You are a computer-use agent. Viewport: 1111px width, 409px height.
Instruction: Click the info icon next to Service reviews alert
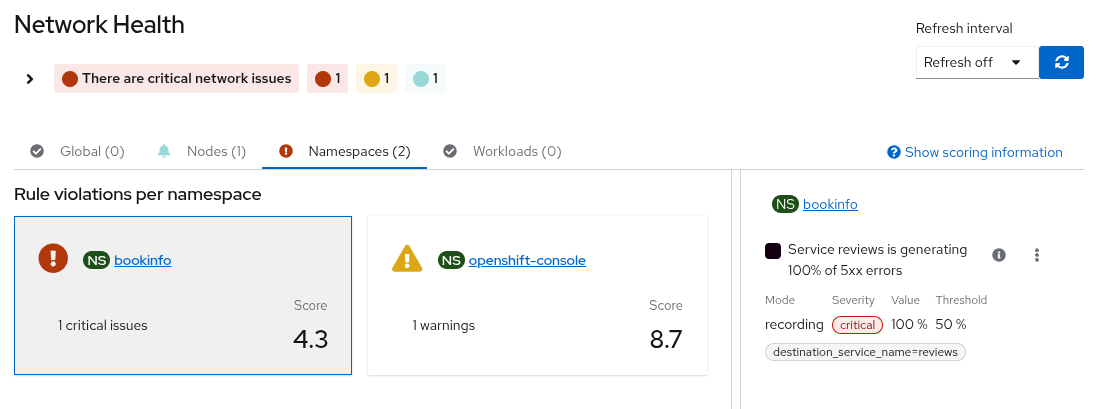(999, 254)
